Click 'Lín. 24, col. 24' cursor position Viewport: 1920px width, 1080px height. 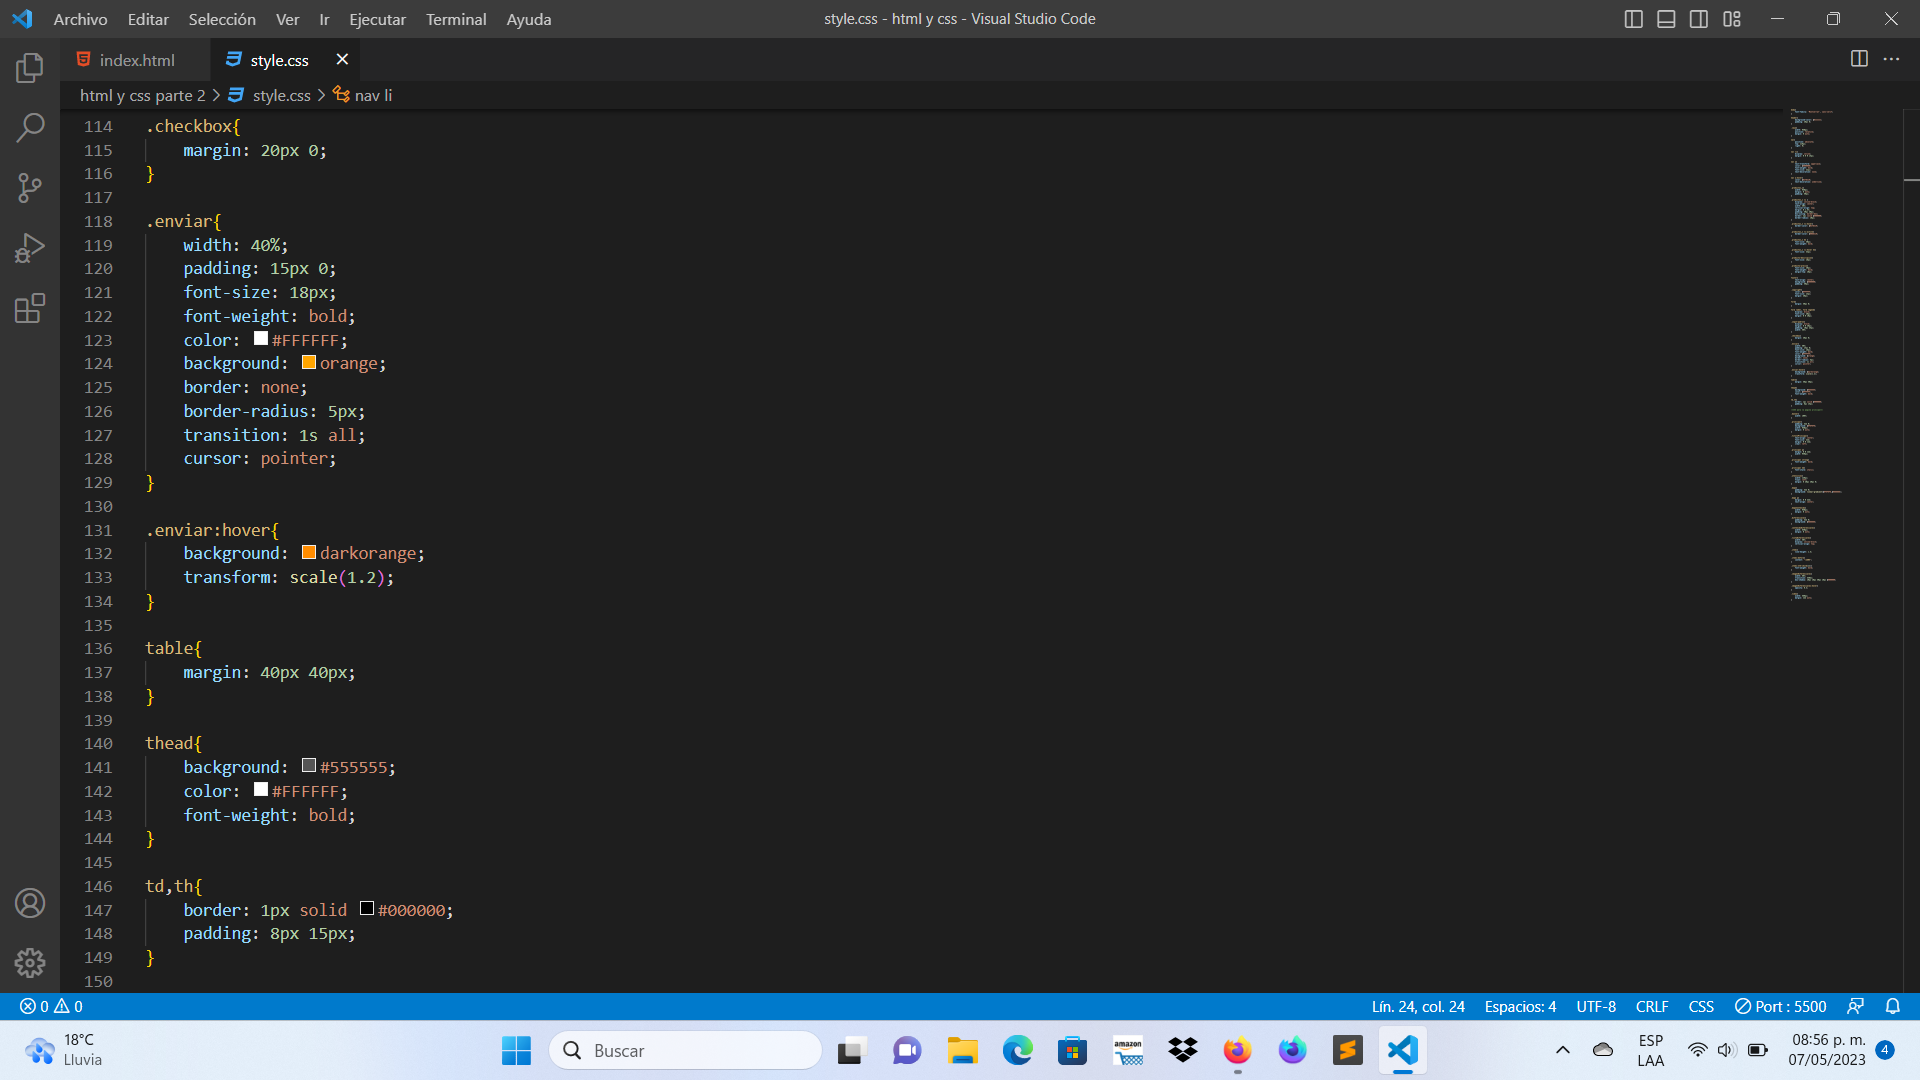1418,1006
